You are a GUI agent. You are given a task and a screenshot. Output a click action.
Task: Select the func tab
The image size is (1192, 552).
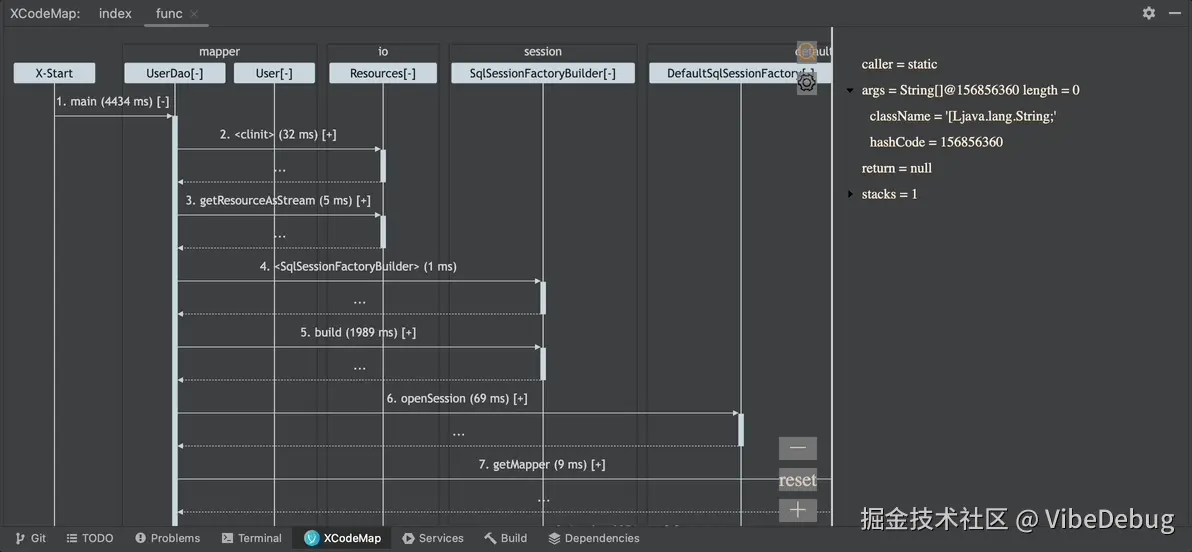[169, 14]
